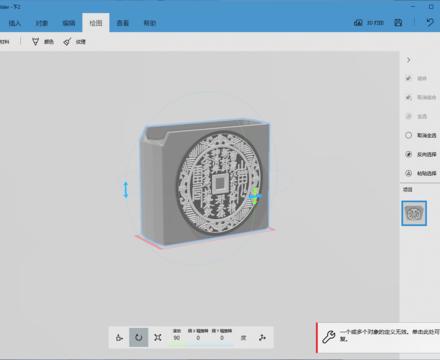Screen dimensions: 440x360
Task: Open the 查看 View tab
Action: click(x=123, y=23)
